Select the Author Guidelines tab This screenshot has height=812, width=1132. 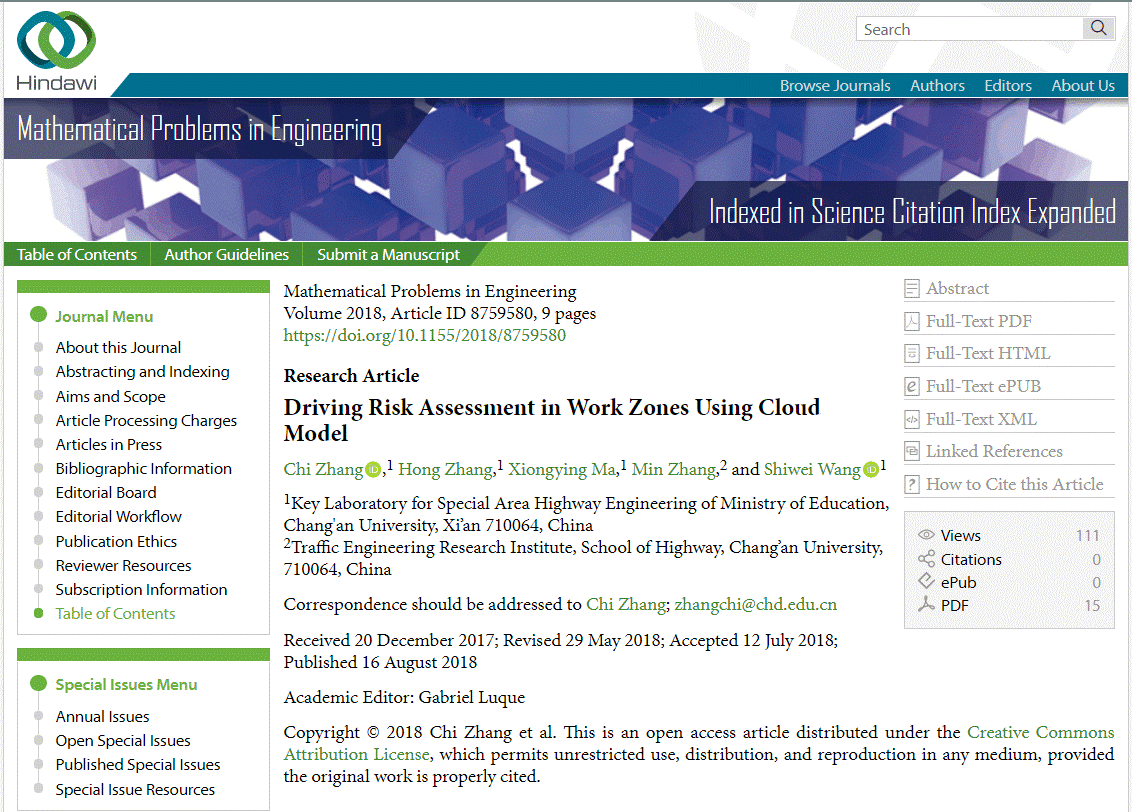226,254
